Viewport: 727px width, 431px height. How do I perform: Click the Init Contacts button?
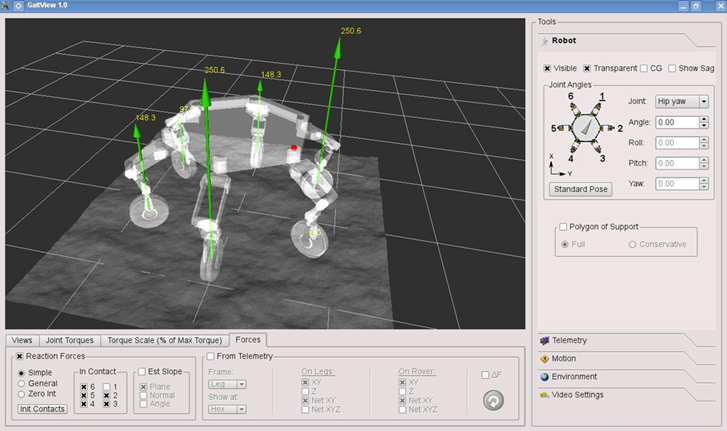pyautogui.click(x=42, y=409)
